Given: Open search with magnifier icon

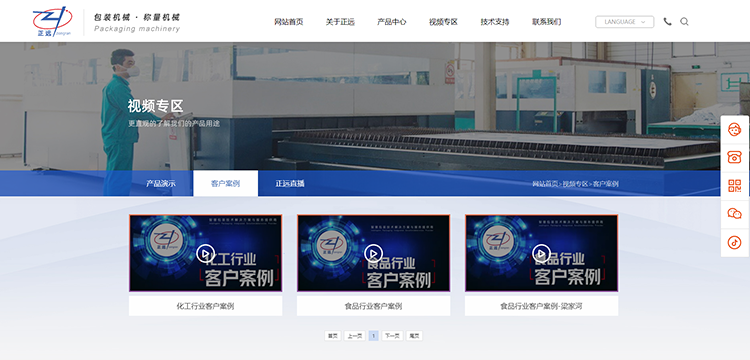Looking at the screenshot, I should (684, 22).
